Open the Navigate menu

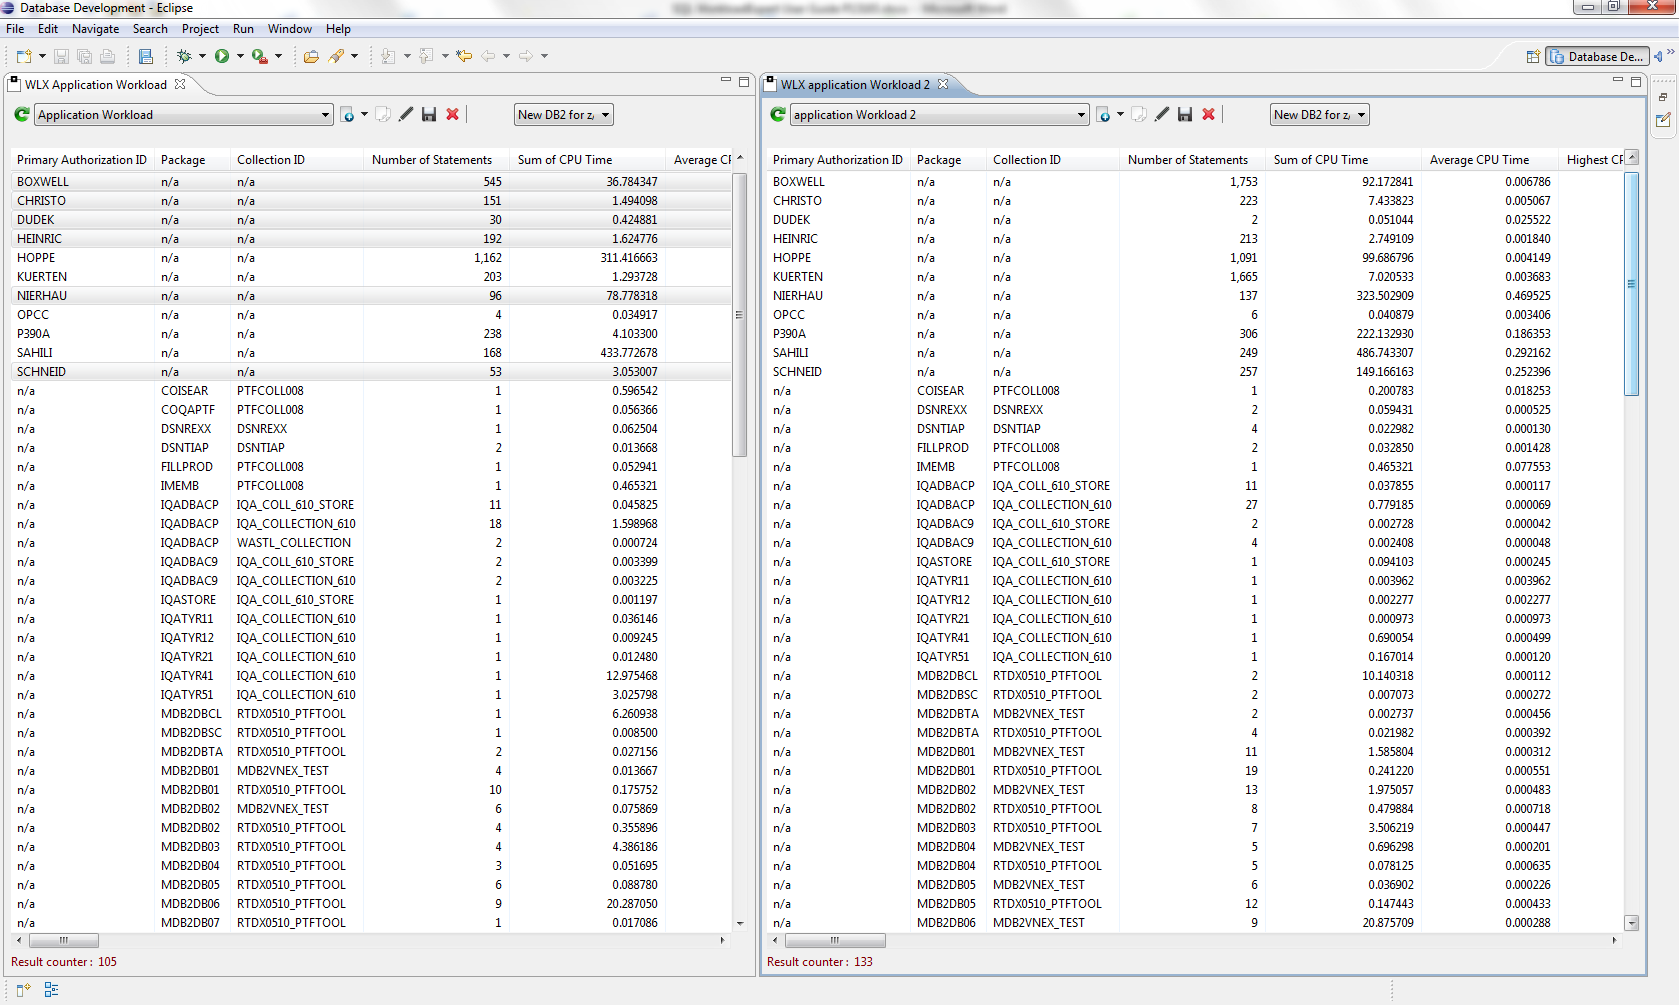(x=95, y=29)
